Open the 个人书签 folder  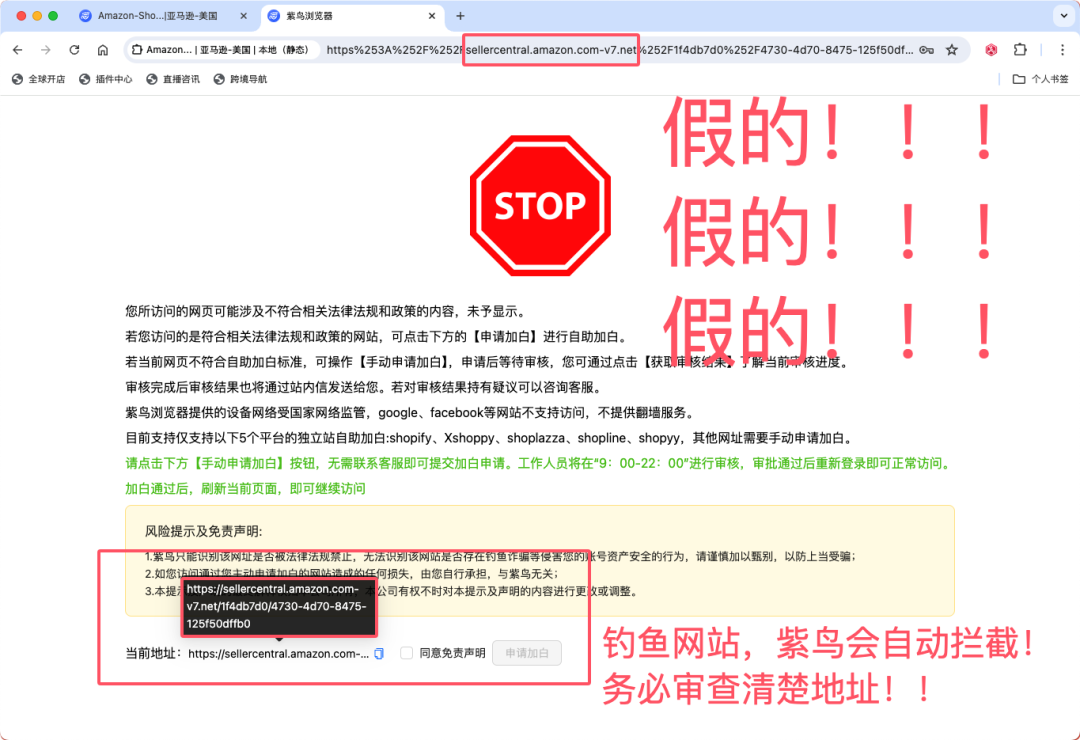[x=1041, y=79]
